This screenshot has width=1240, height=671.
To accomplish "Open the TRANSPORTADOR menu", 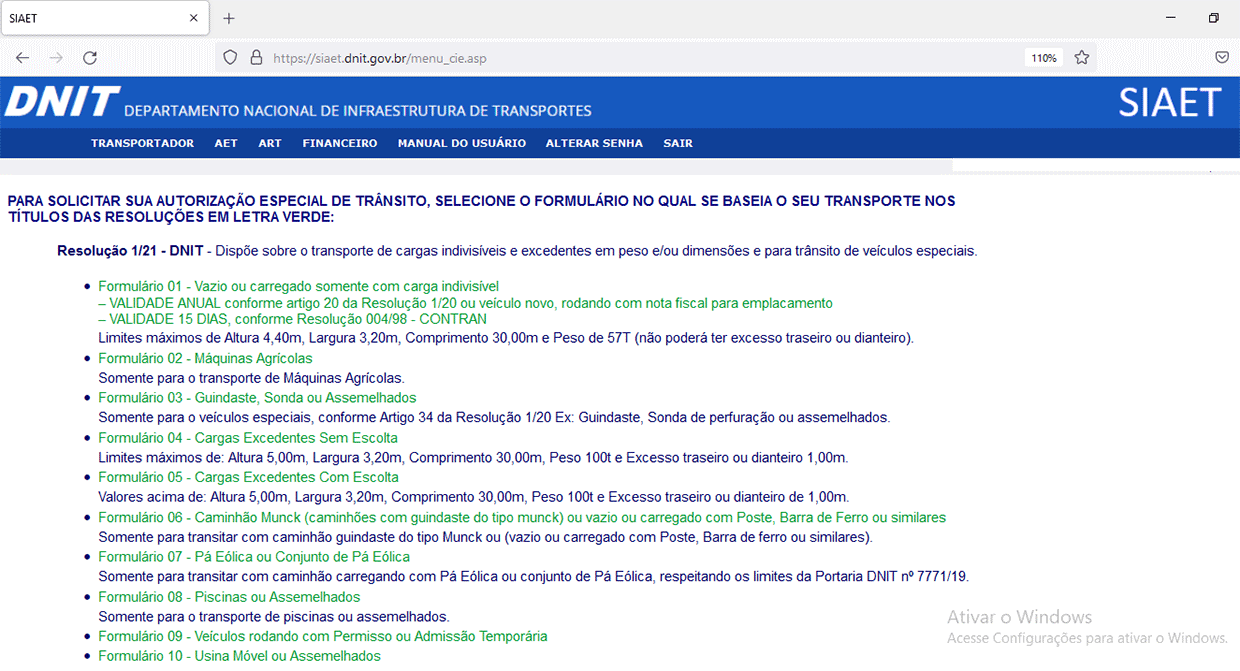I will [142, 143].
